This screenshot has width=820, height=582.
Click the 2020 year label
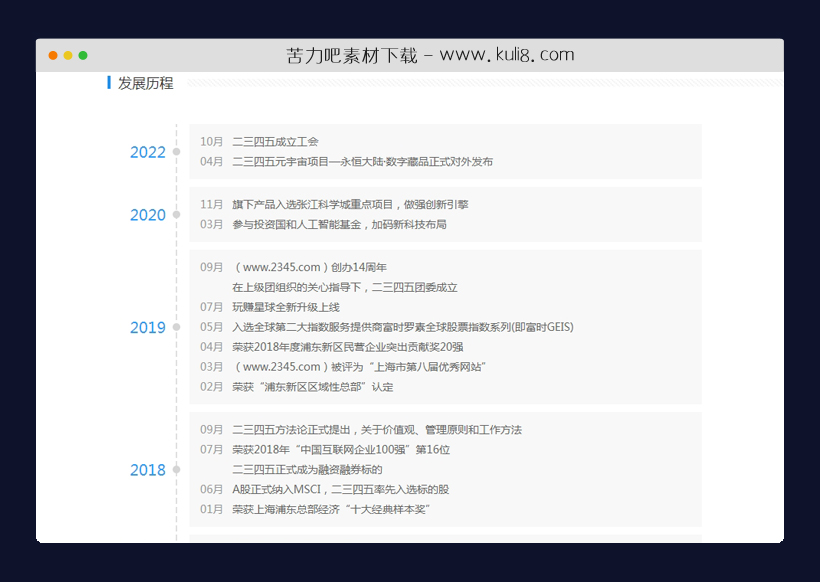(x=148, y=215)
